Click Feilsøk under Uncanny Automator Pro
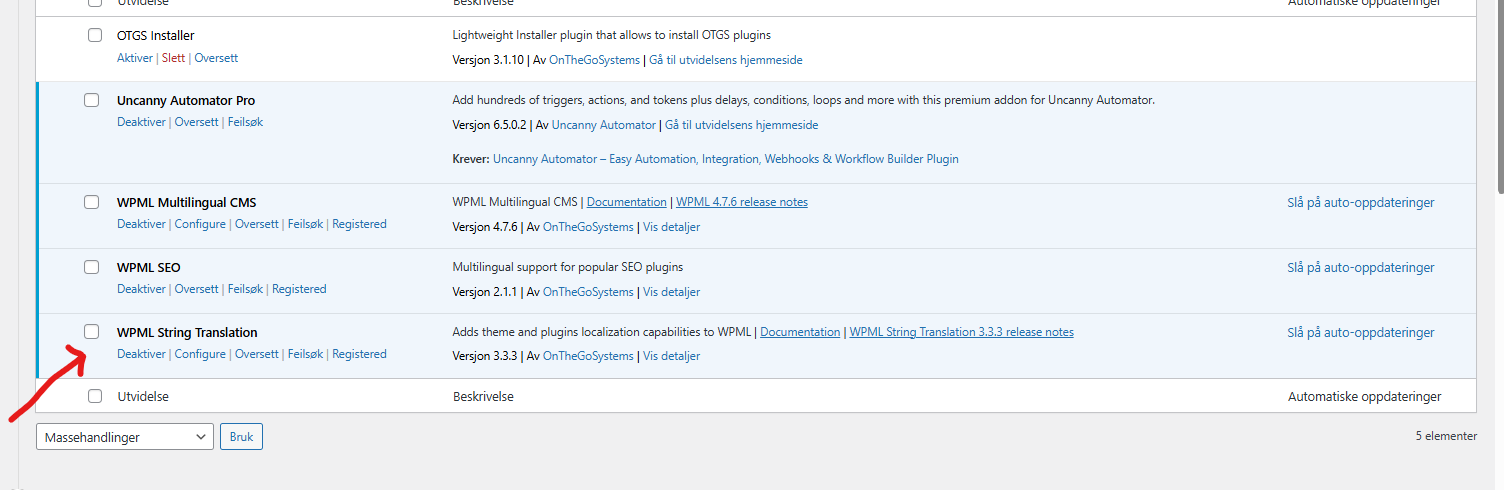Image resolution: width=1504 pixels, height=490 pixels. (245, 122)
